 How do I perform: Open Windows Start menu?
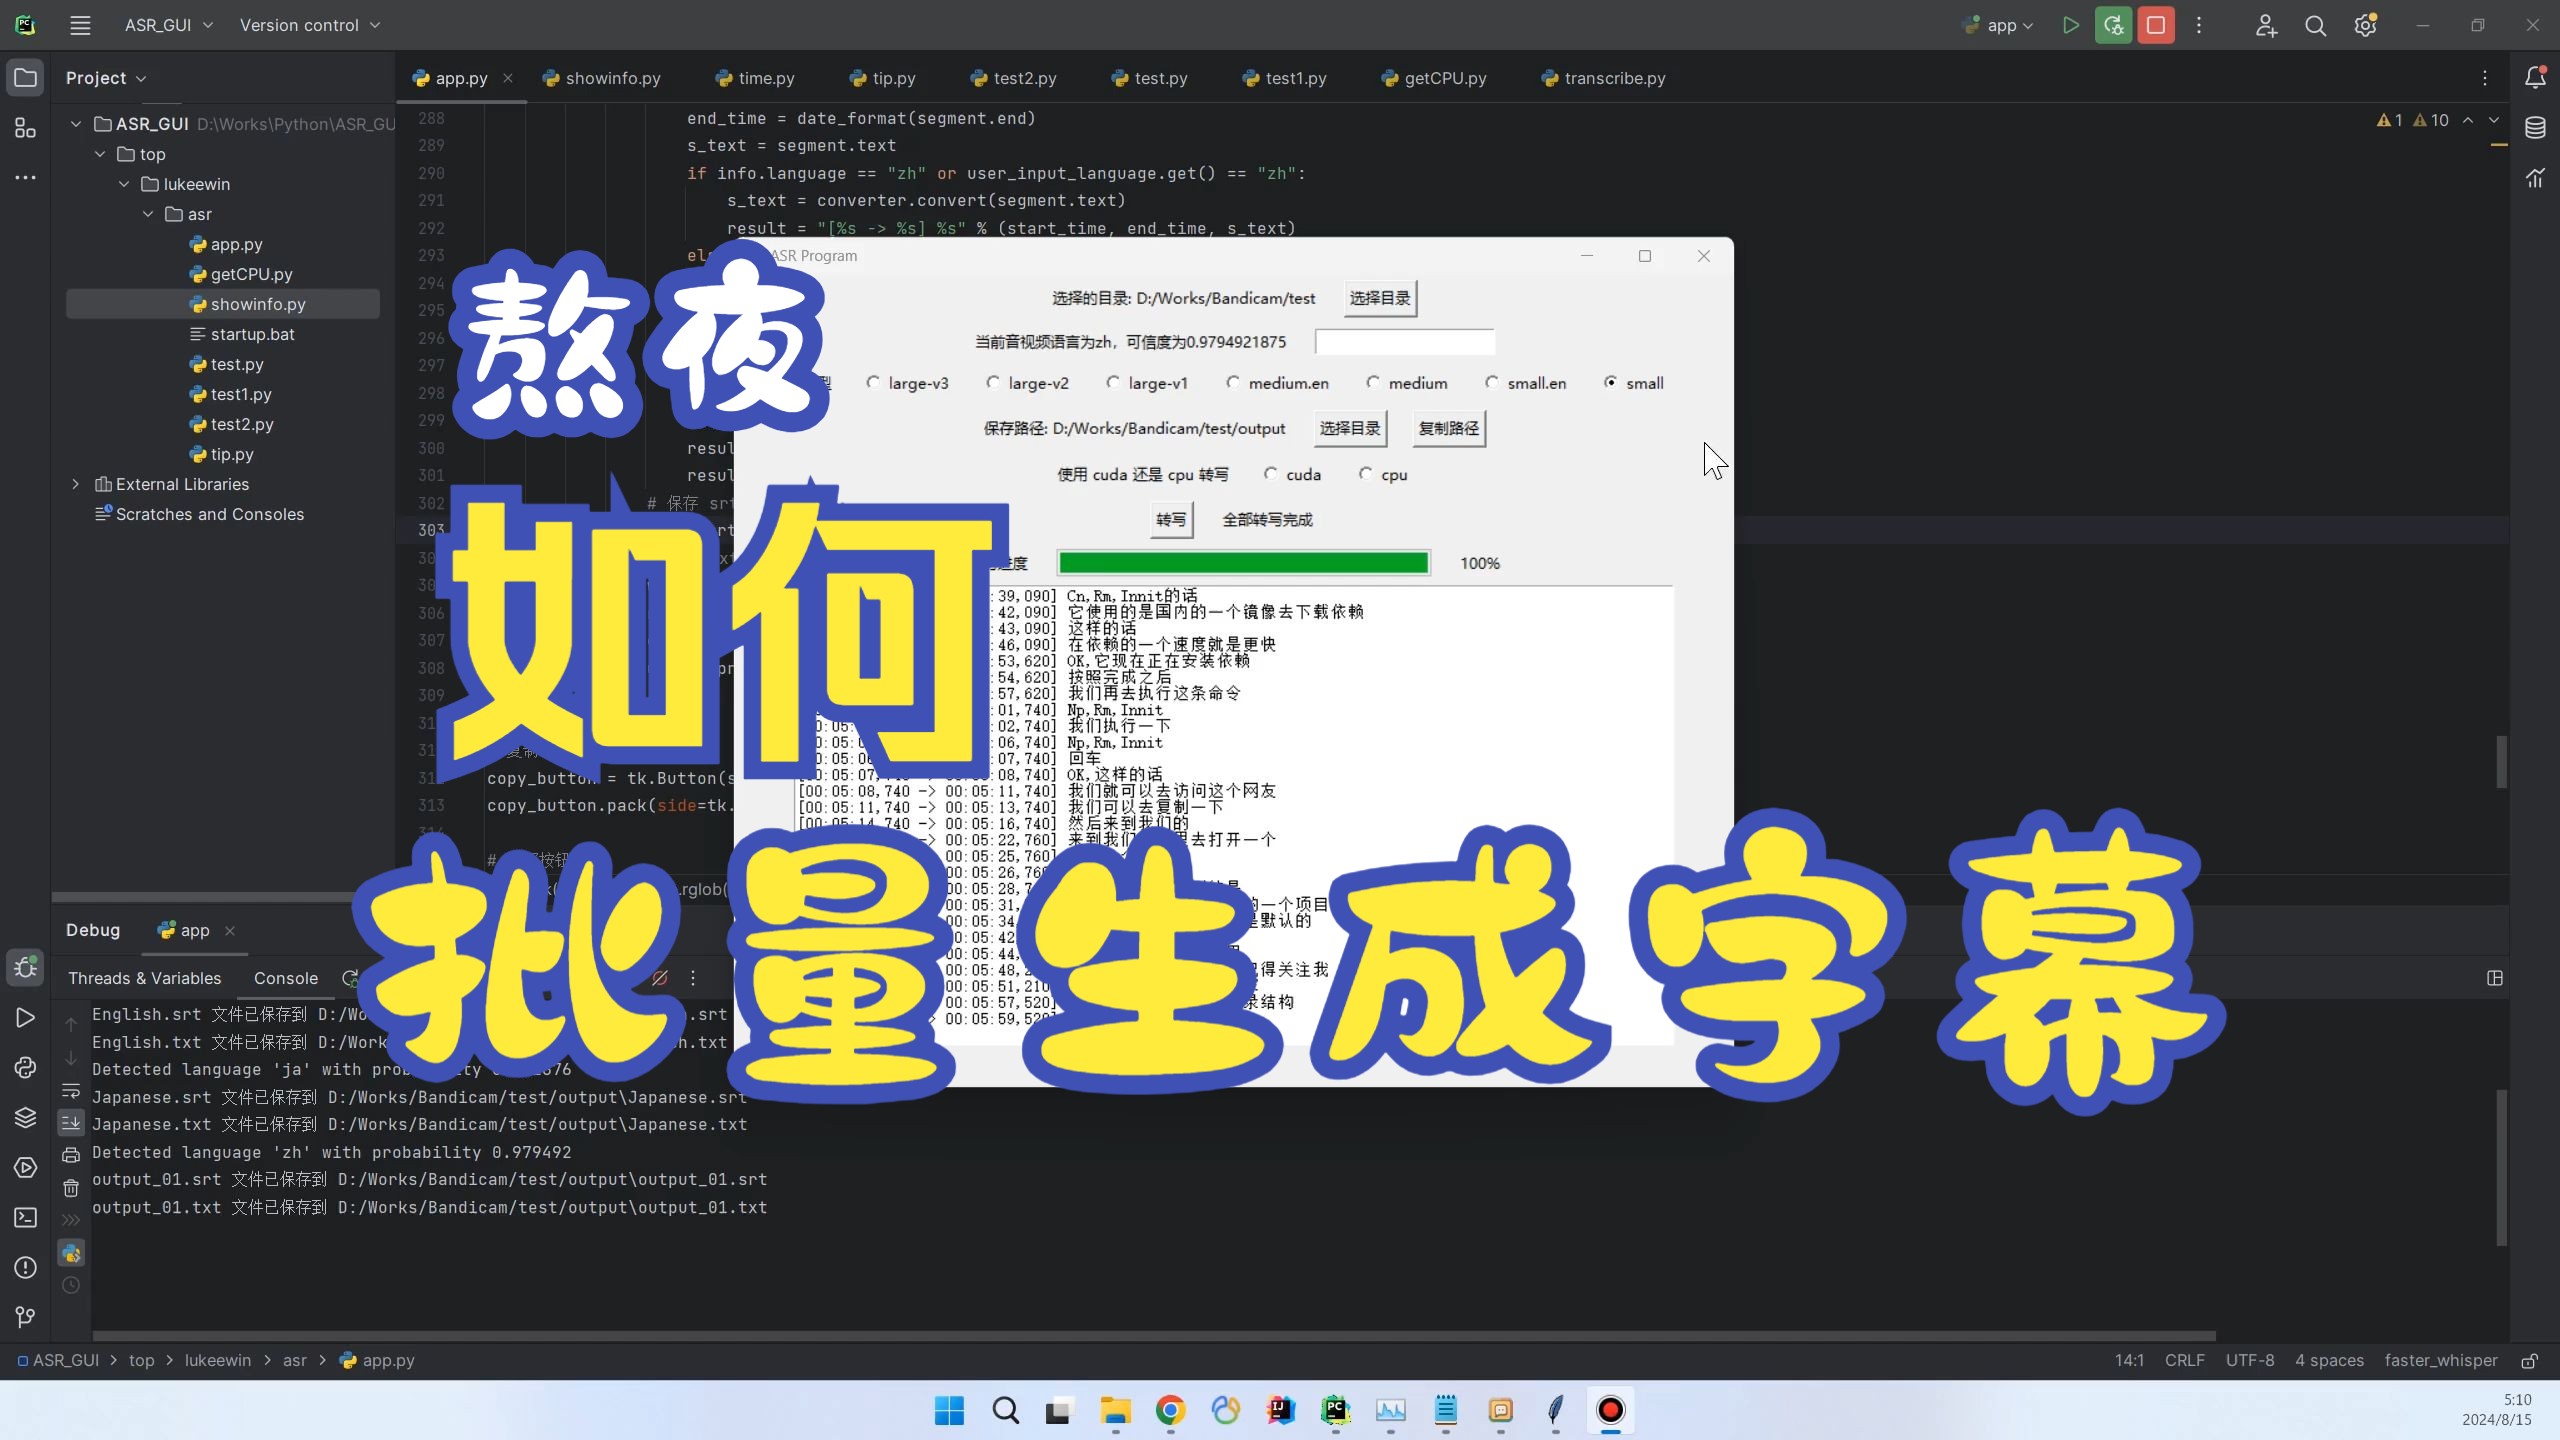coord(949,1410)
